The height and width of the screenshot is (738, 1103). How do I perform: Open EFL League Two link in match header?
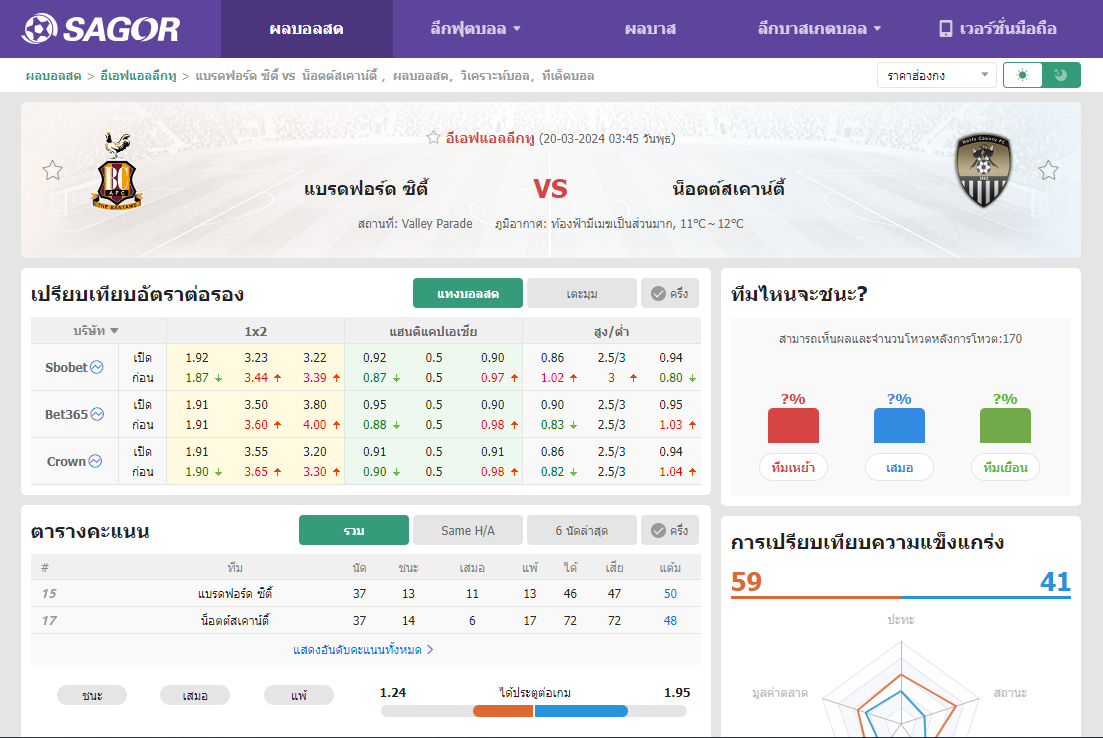coord(490,138)
